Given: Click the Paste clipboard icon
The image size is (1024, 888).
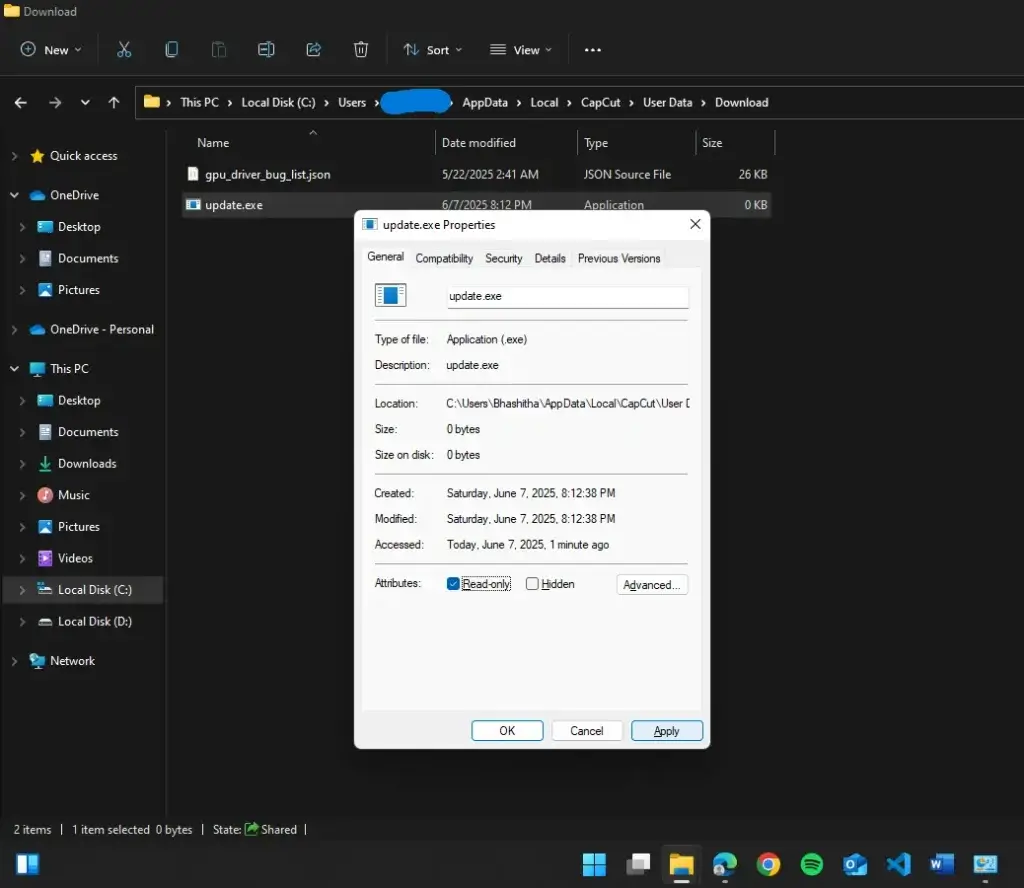Looking at the screenshot, I should coord(219,50).
